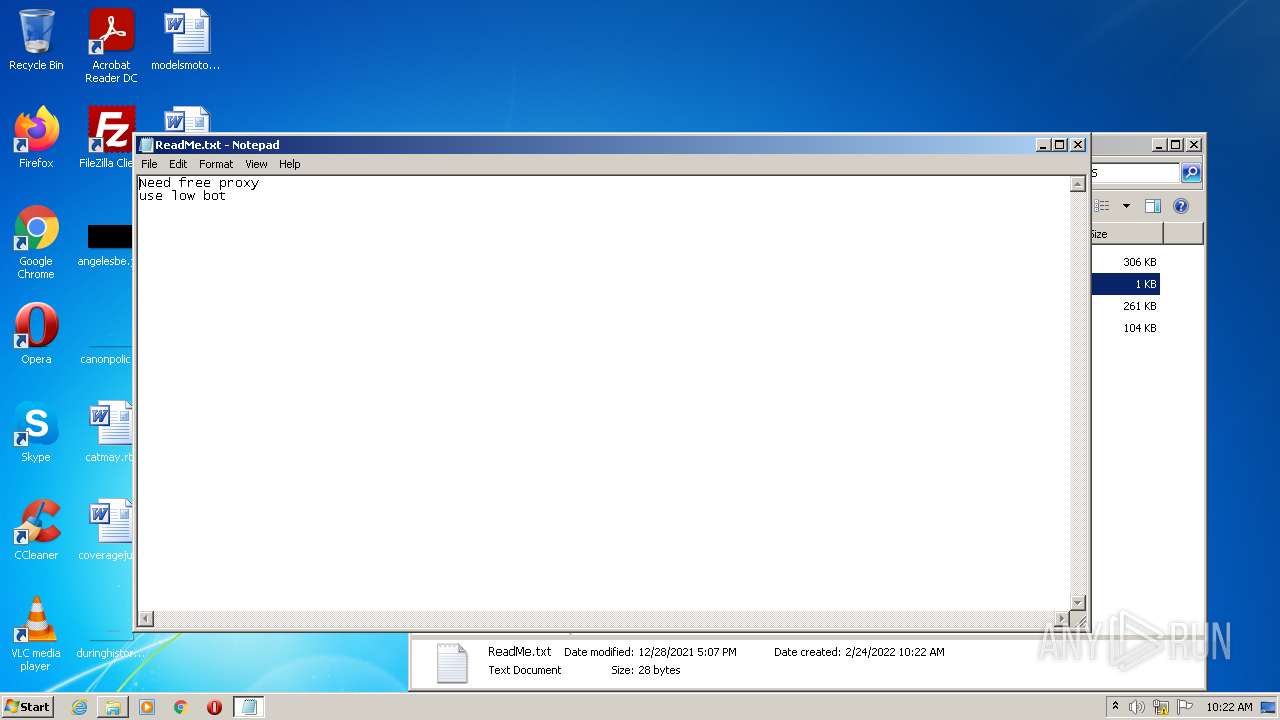This screenshot has width=1280, height=720.
Task: Select the coverageju Word document icon
Action: tap(110, 530)
